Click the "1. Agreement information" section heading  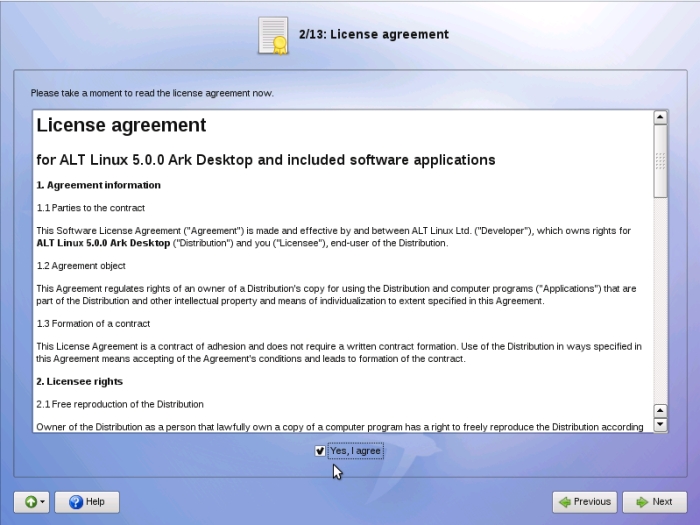98,185
